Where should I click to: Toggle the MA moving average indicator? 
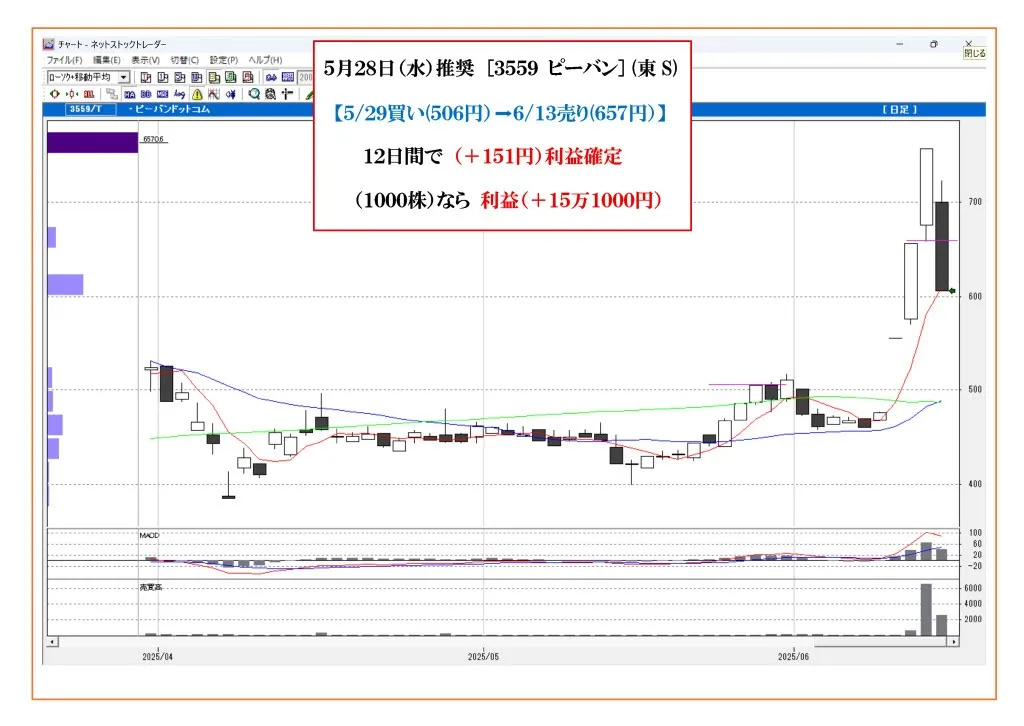(x=129, y=95)
